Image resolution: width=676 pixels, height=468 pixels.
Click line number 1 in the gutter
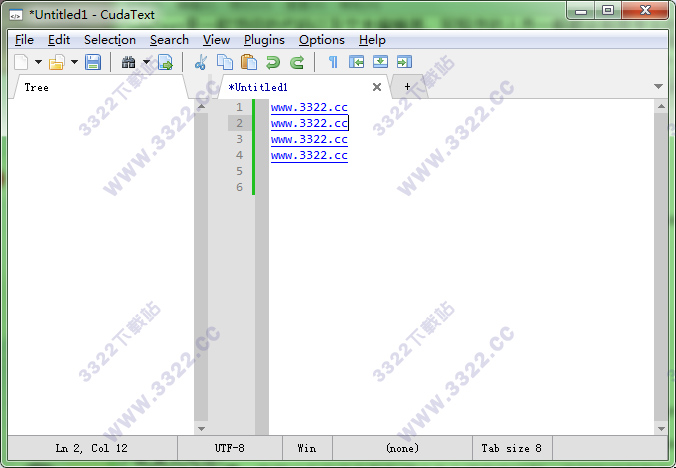click(239, 107)
